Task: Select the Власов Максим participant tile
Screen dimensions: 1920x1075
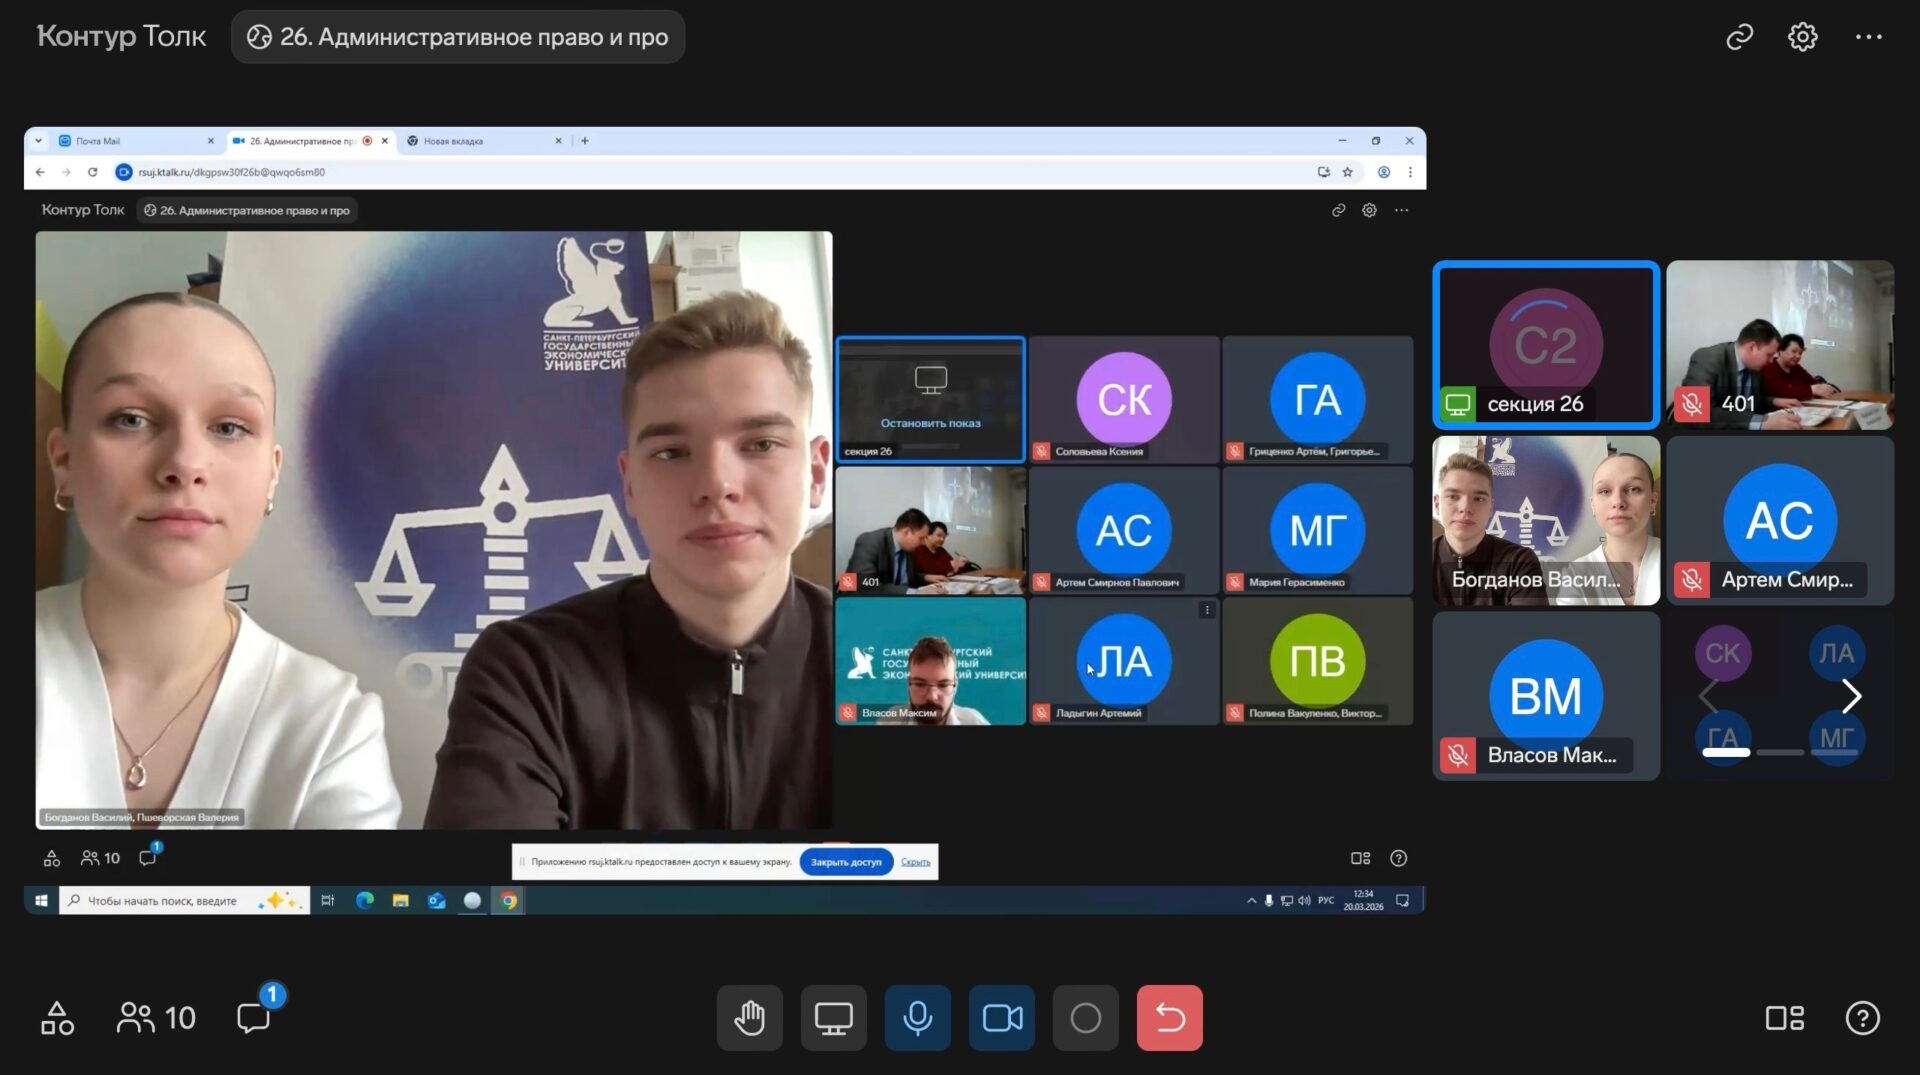Action: tap(1545, 696)
